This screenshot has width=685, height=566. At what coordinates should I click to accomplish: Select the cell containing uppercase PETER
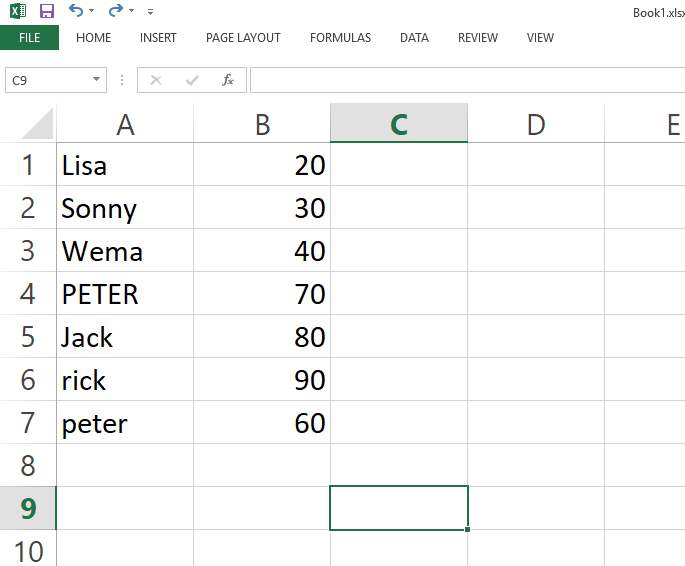pyautogui.click(x=125, y=293)
